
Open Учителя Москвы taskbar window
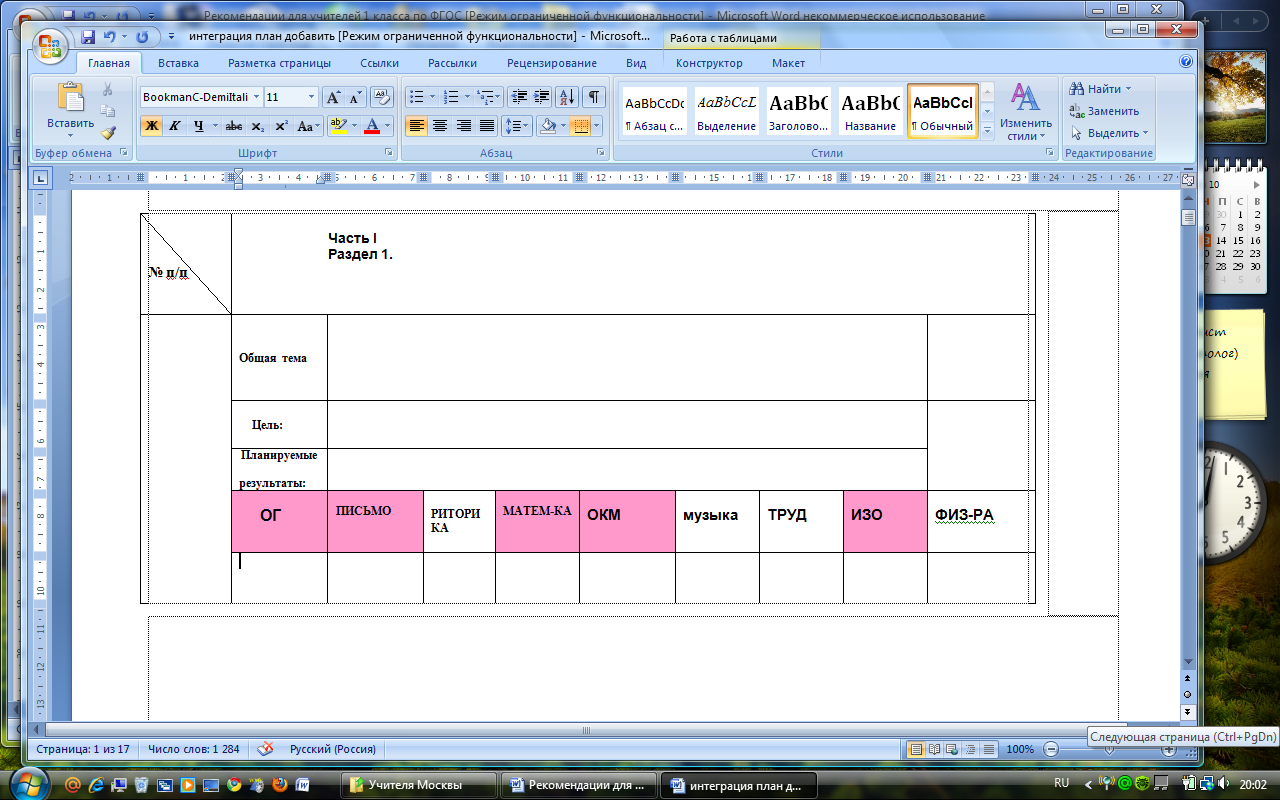418,785
